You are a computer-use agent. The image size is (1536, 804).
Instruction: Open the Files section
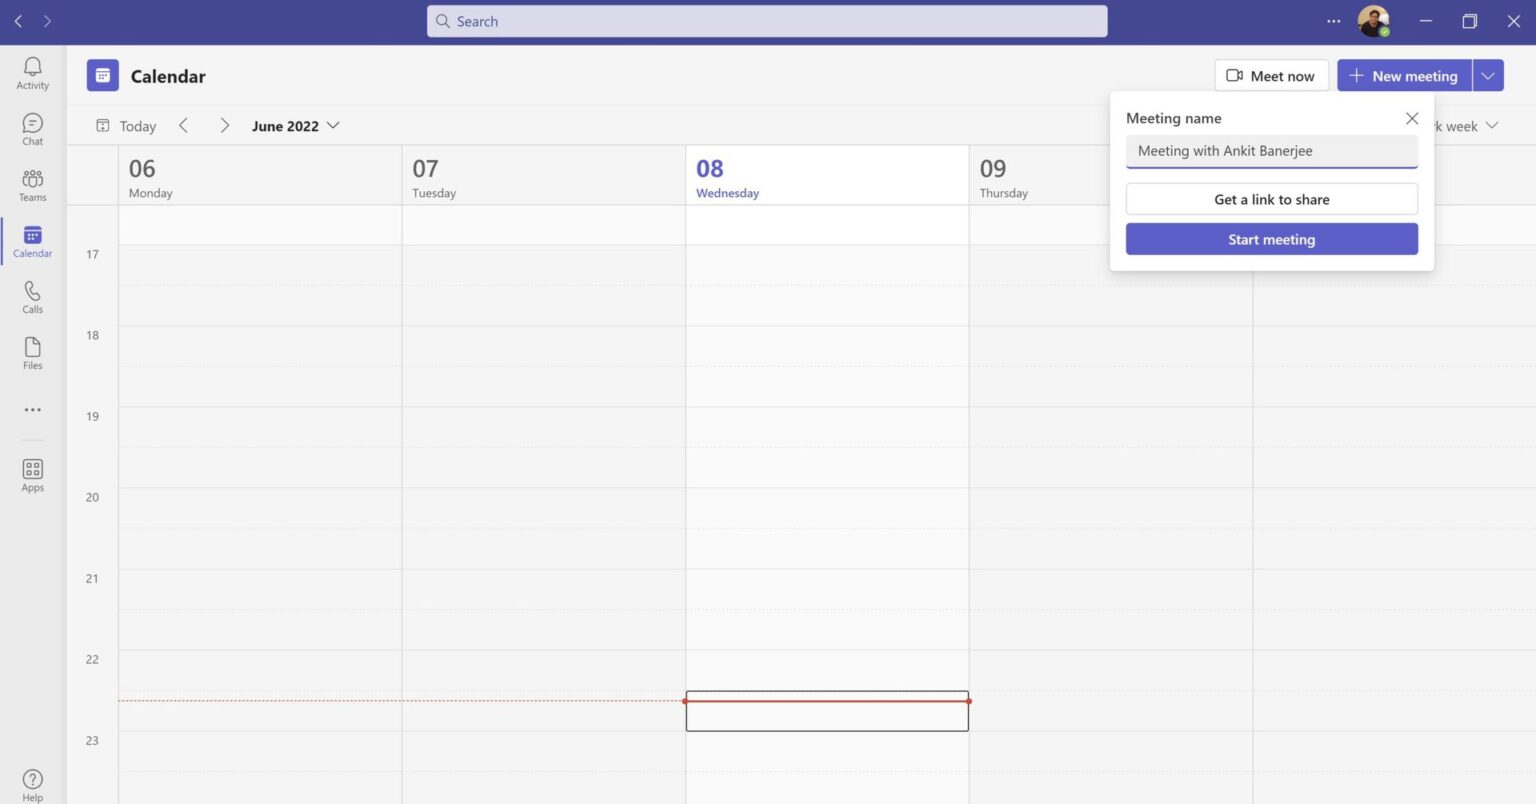tap(32, 353)
